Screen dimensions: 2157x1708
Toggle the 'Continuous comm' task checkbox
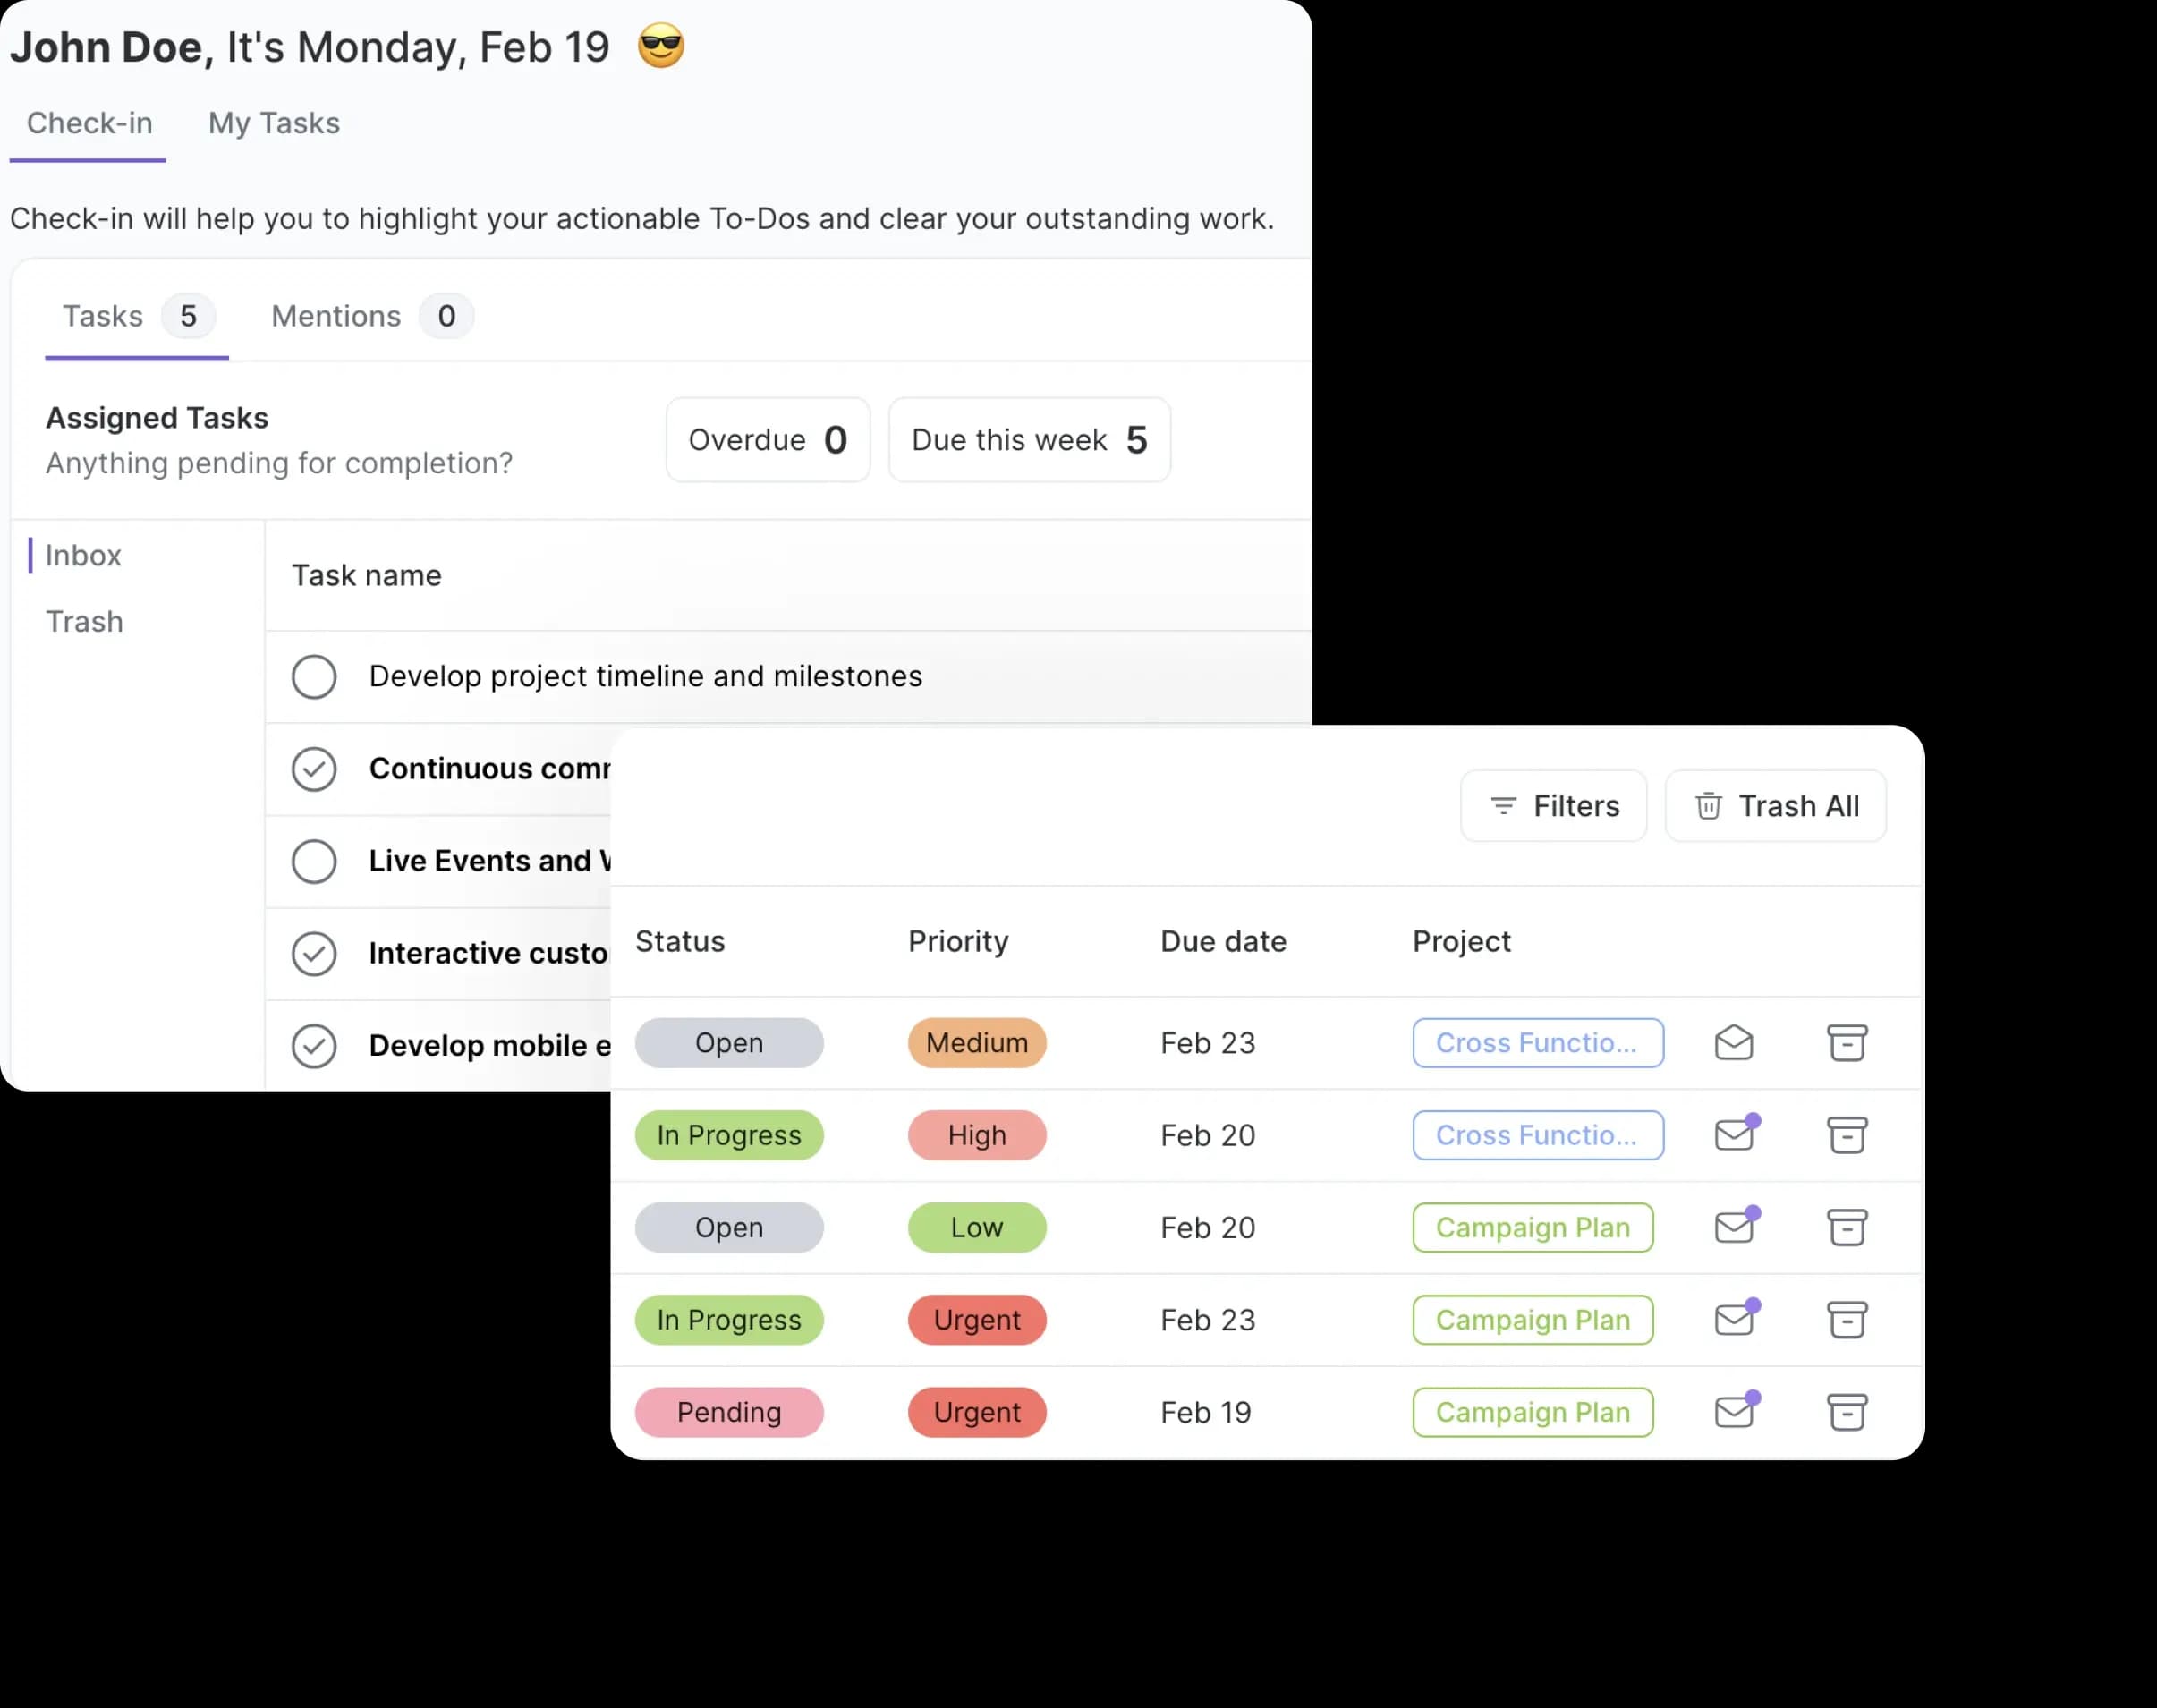click(314, 769)
